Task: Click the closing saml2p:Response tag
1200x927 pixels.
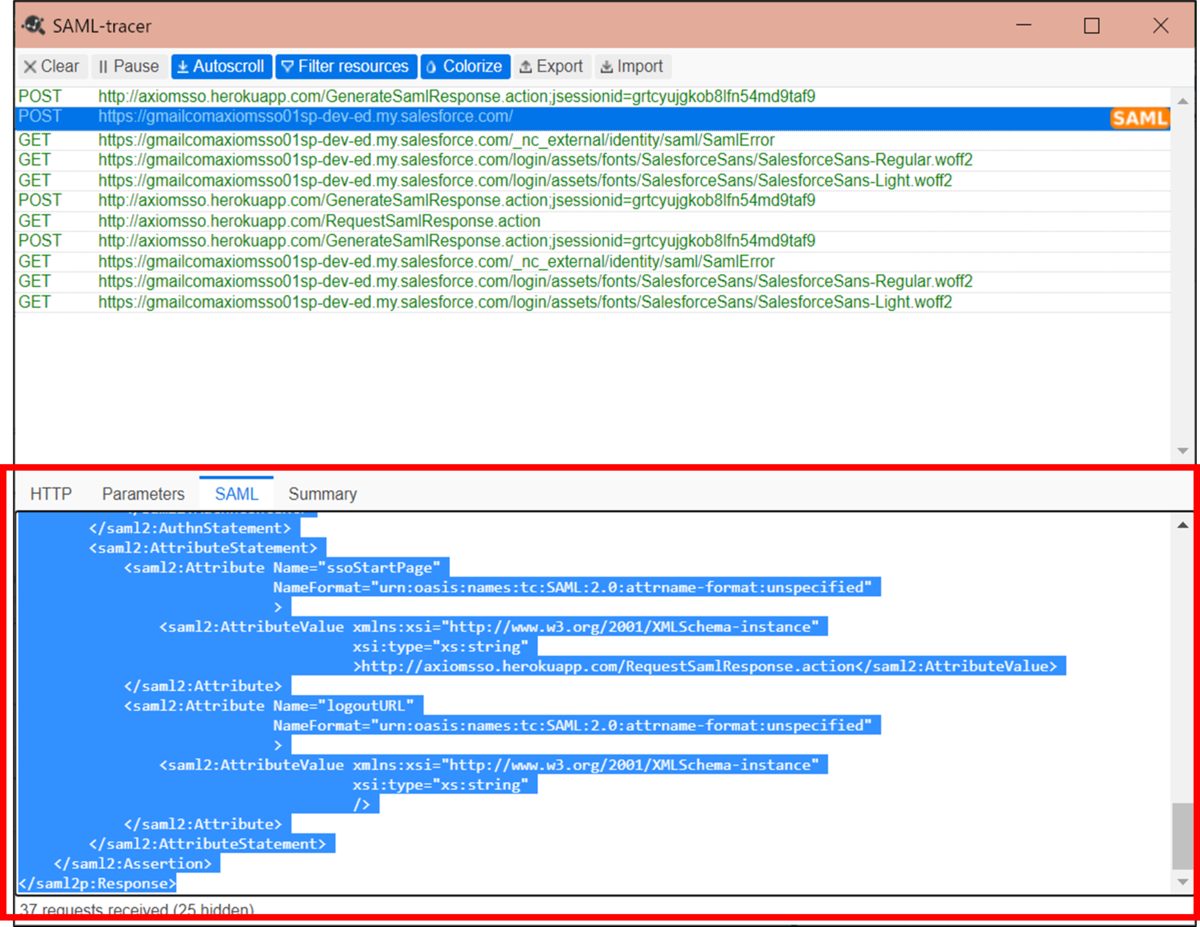Action: pos(97,883)
